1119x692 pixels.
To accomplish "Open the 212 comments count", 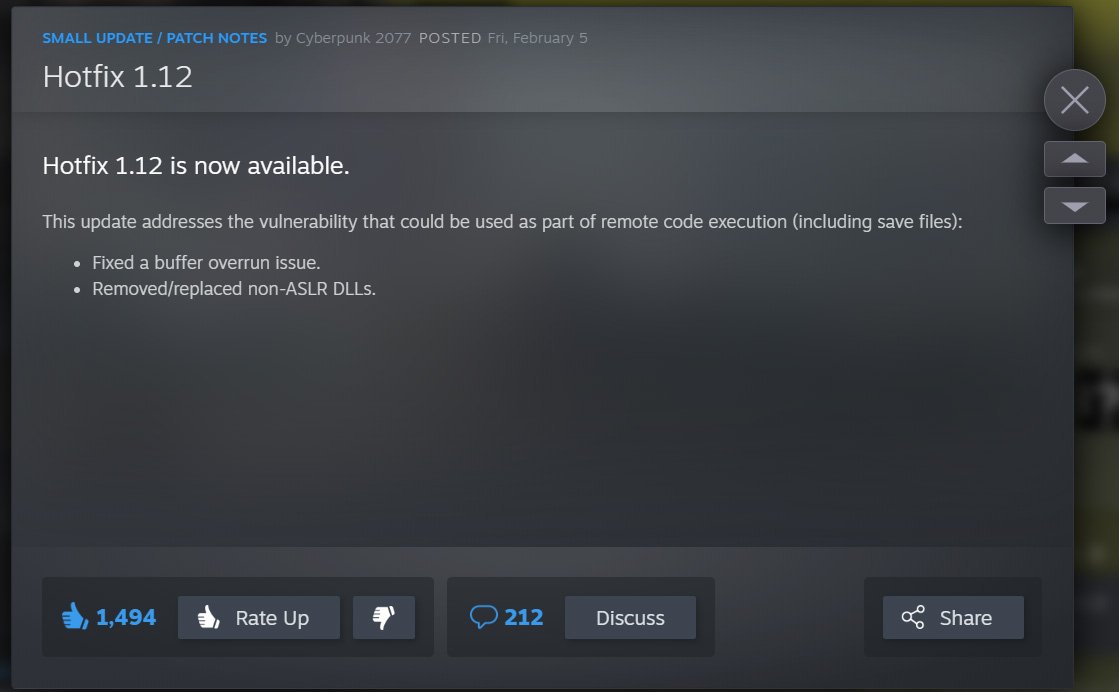I will pyautogui.click(x=524, y=617).
